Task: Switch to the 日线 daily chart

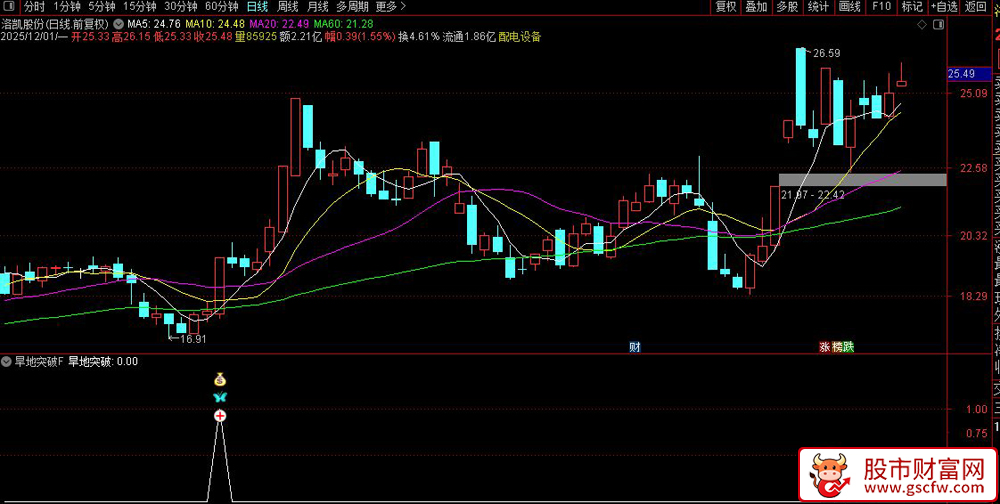Action: (257, 7)
